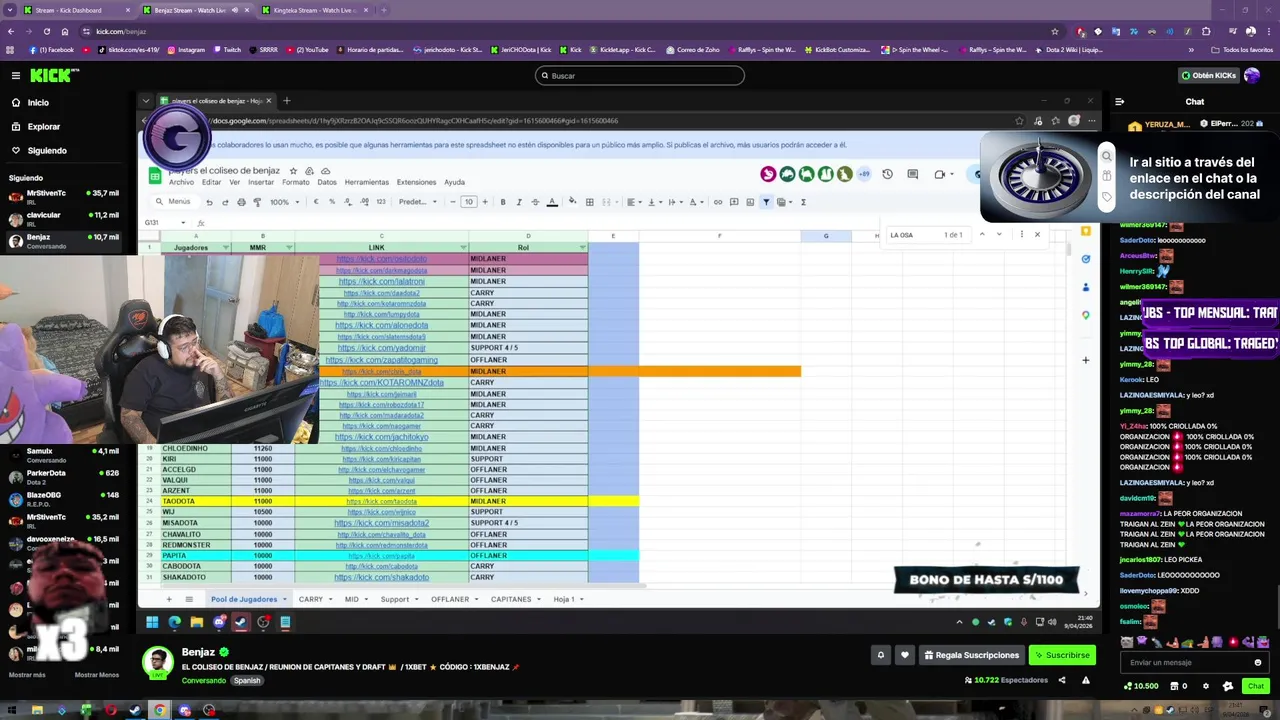The width and height of the screenshot is (1280, 720).
Task: Click the green KICK logo
Action: [52, 75]
